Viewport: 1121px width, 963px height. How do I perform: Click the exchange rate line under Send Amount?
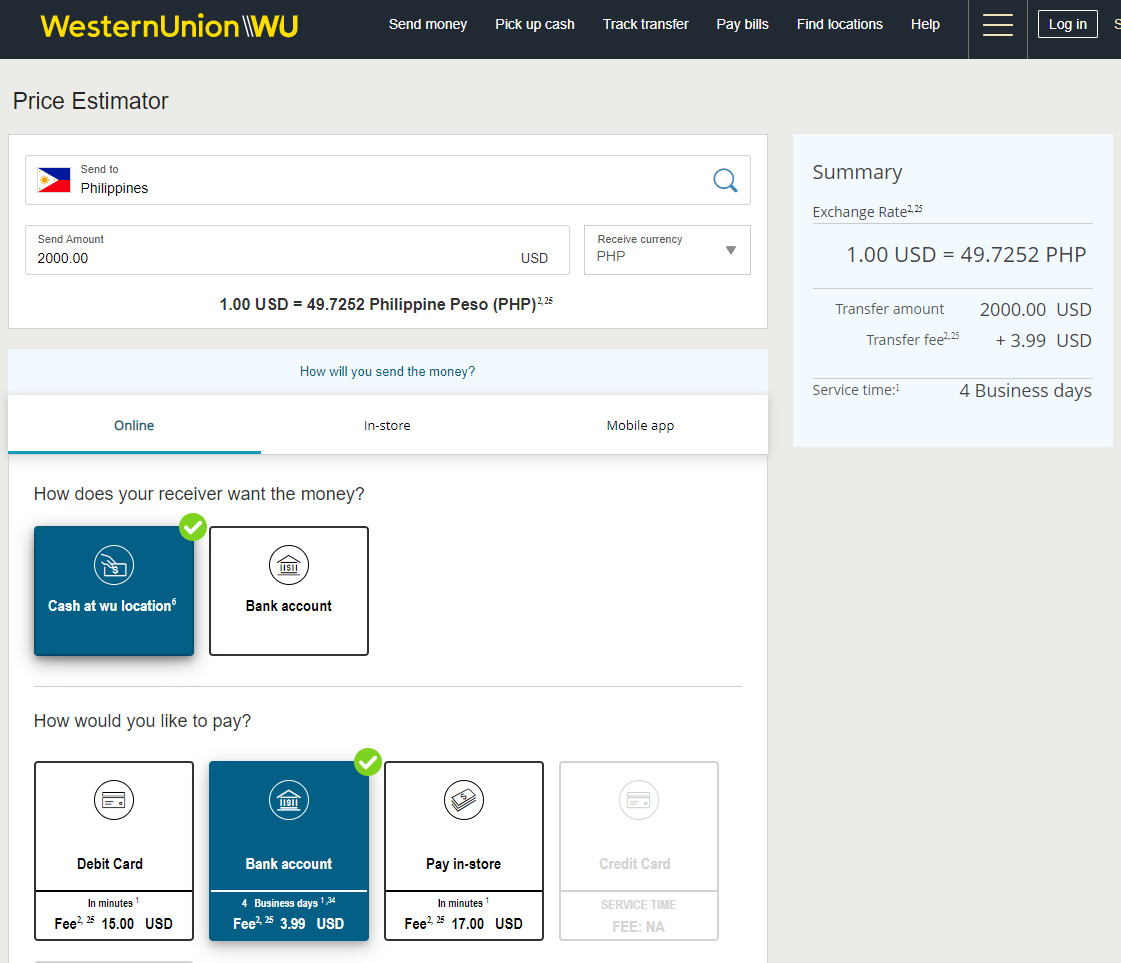pyautogui.click(x=386, y=305)
